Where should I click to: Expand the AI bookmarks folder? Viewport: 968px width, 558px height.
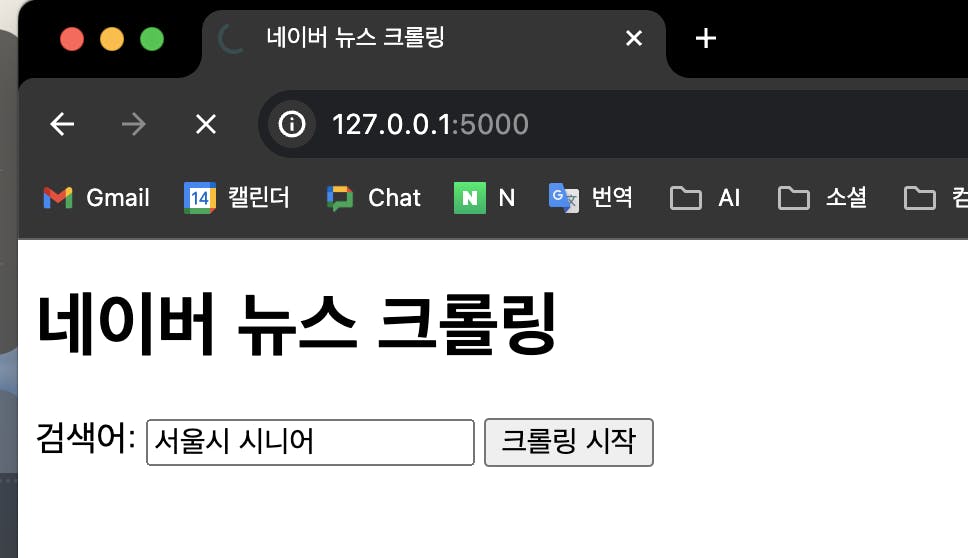[705, 198]
